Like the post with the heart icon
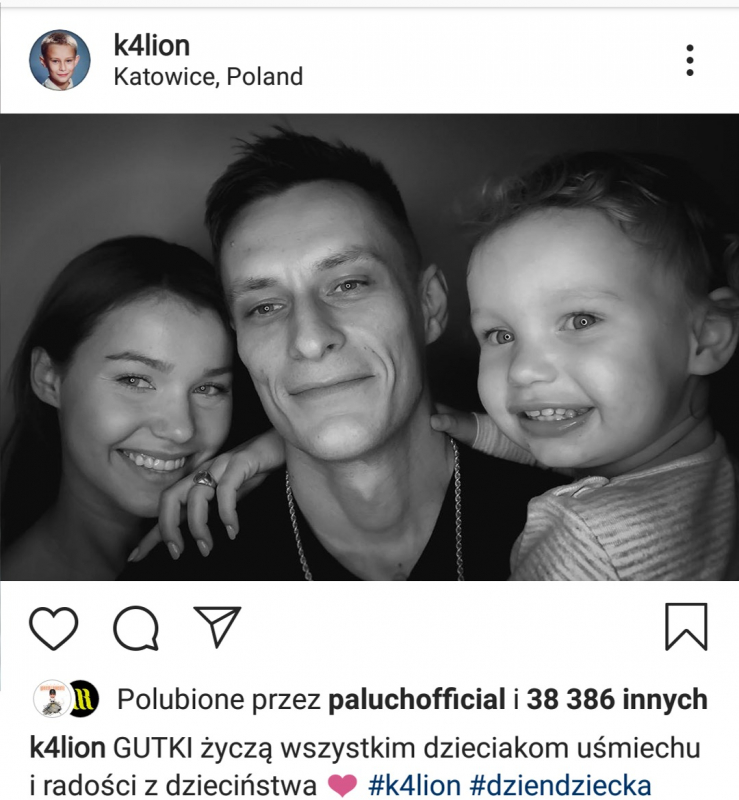 coord(54,628)
